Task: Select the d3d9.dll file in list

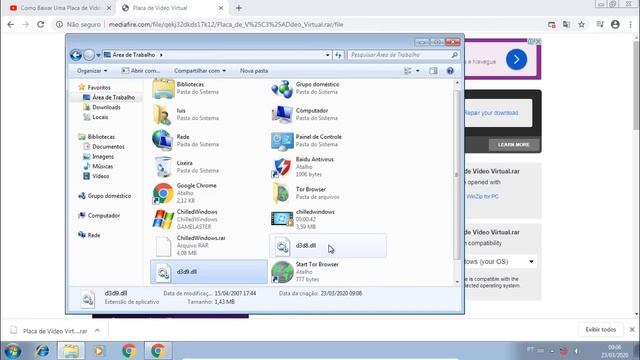Action: (209, 272)
